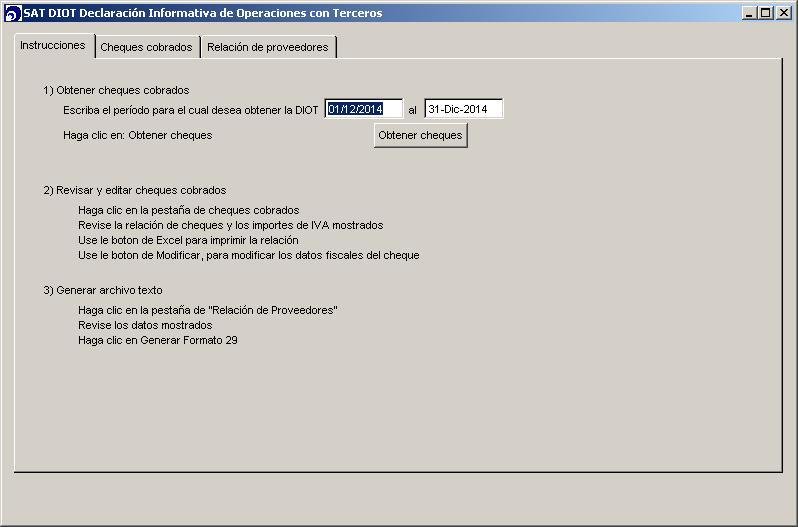Click the text 'Haga clic en: Obtener cheques'
Image resolution: width=798 pixels, height=527 pixels.
click(x=137, y=135)
